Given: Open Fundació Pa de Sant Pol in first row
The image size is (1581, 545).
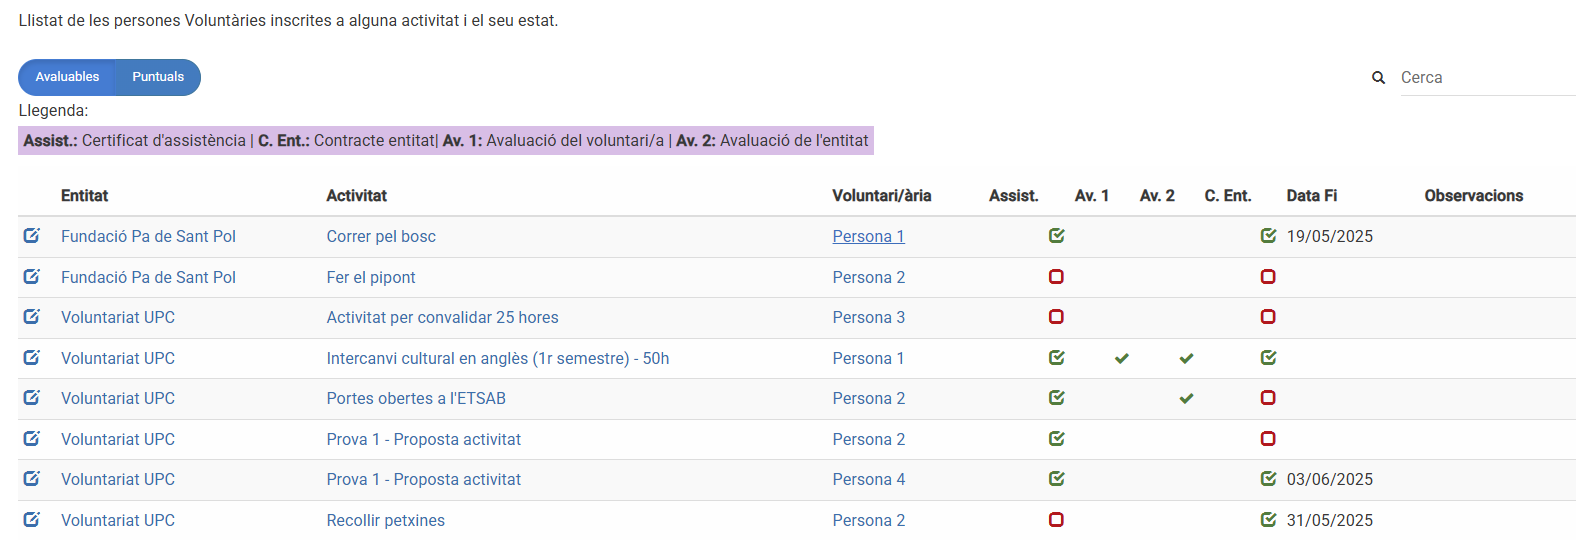Looking at the screenshot, I should click(148, 237).
